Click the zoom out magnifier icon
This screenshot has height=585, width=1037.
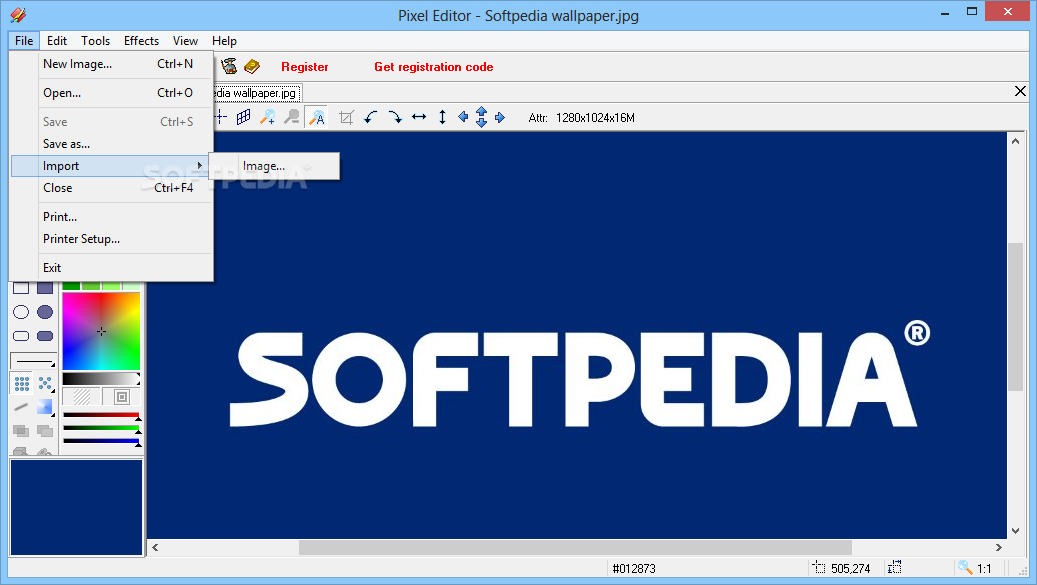(x=292, y=118)
